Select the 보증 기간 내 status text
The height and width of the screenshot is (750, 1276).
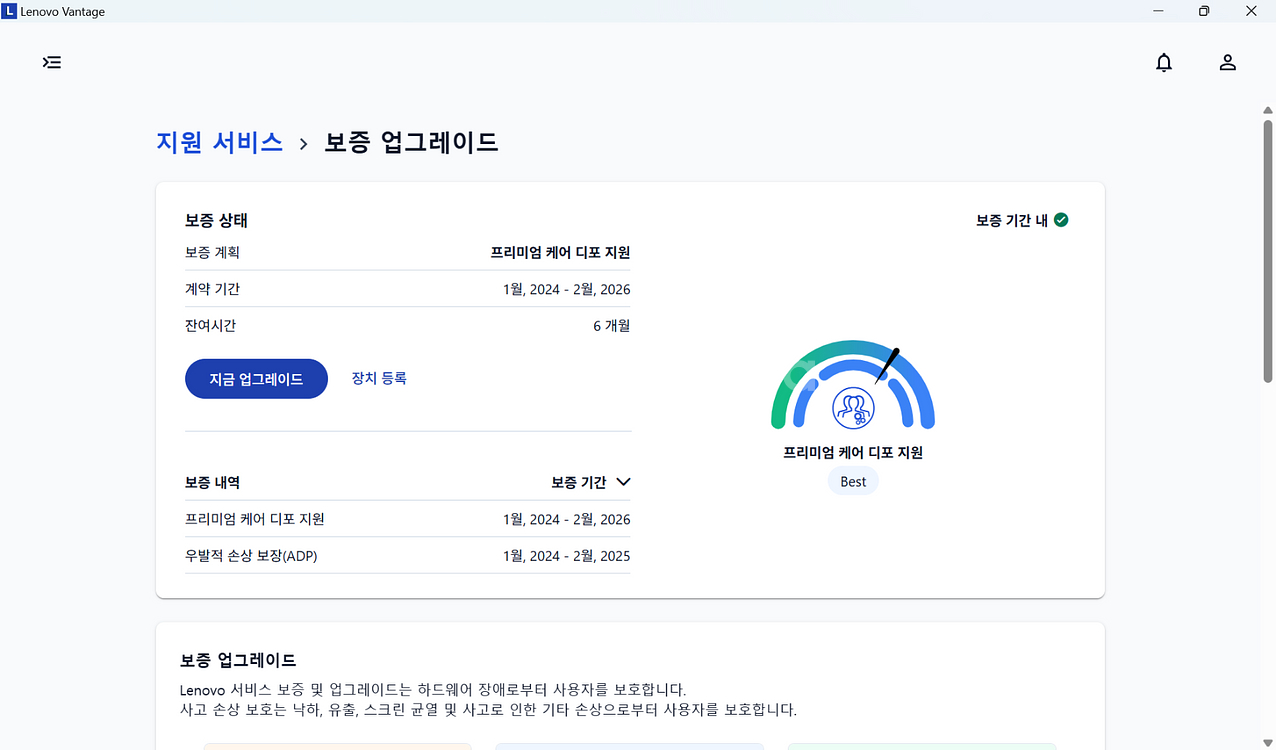tap(1012, 221)
